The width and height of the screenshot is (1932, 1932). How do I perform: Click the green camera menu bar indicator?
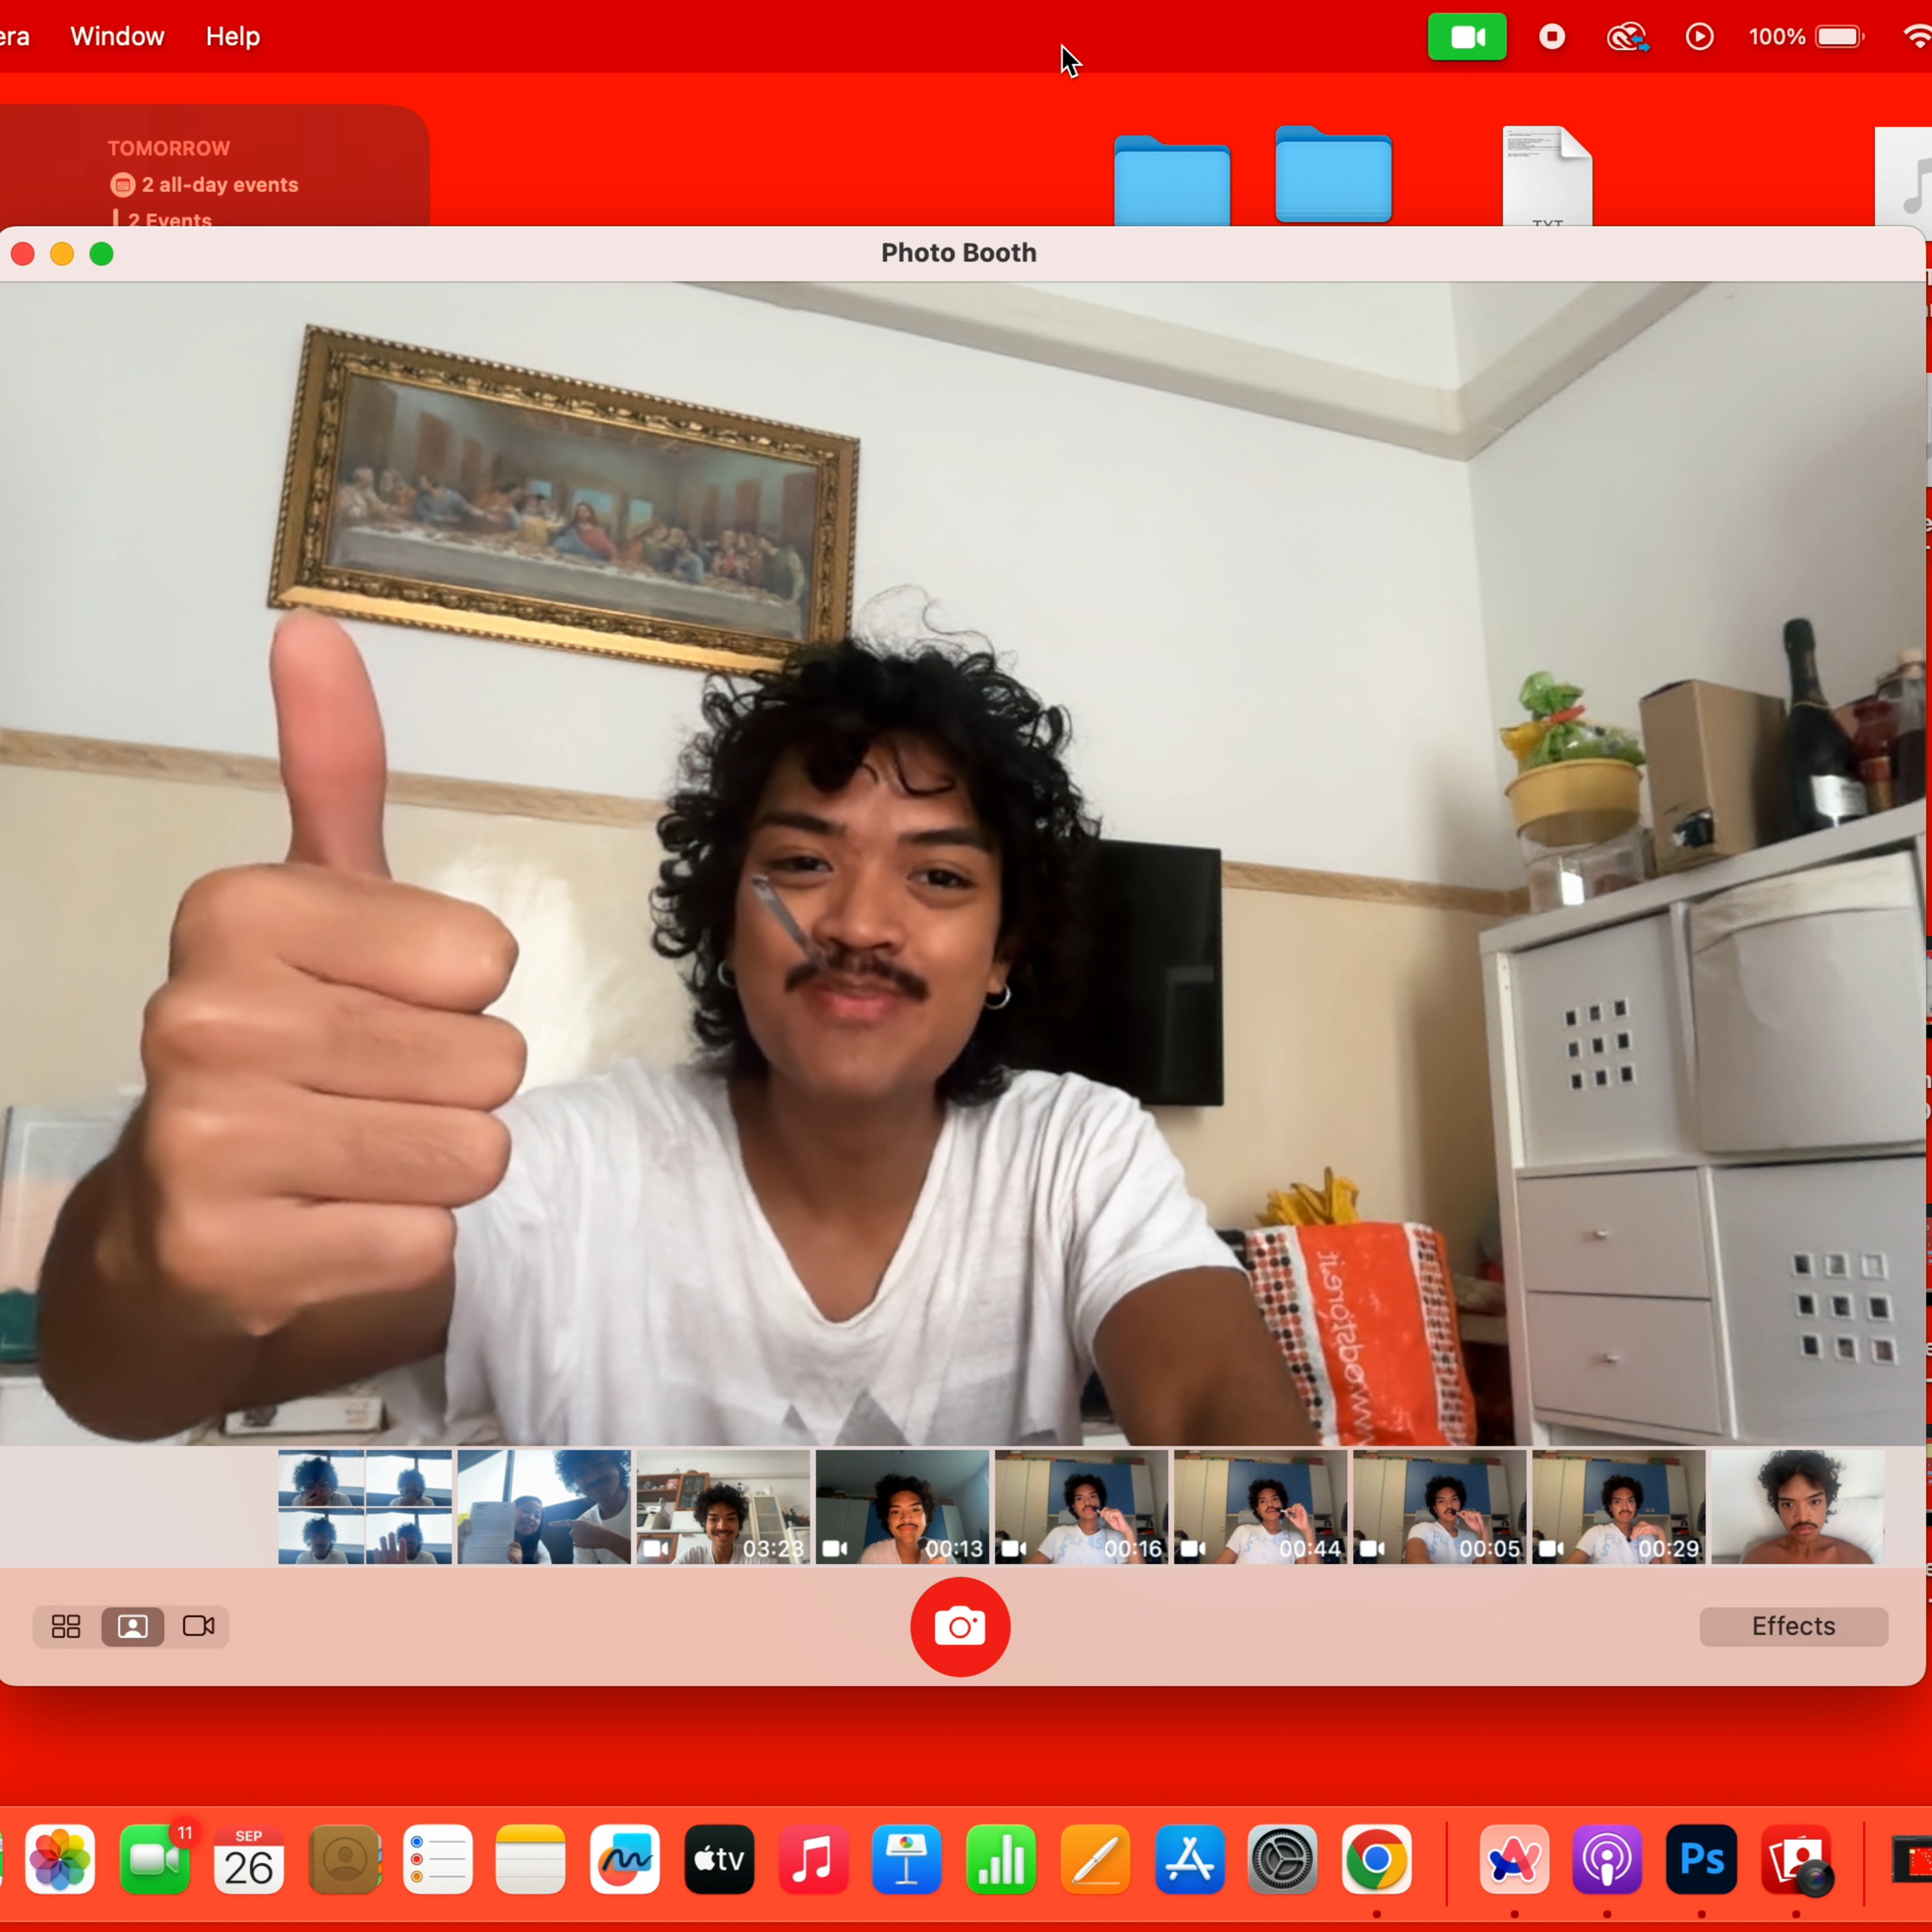(1466, 36)
